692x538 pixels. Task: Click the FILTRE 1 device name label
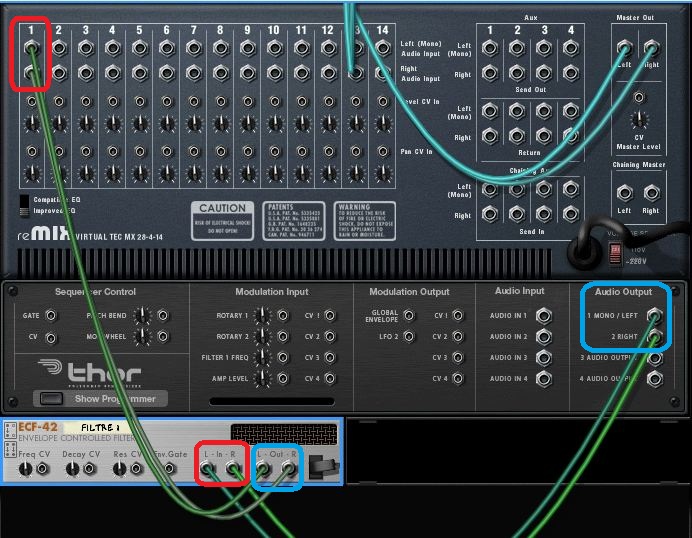click(101, 427)
